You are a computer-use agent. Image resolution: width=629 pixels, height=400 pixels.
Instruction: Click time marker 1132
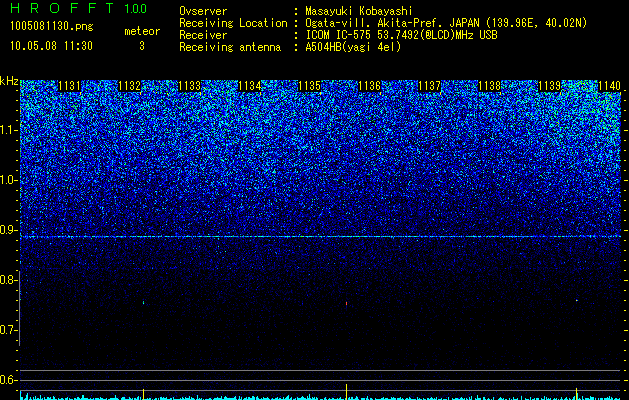click(x=130, y=86)
